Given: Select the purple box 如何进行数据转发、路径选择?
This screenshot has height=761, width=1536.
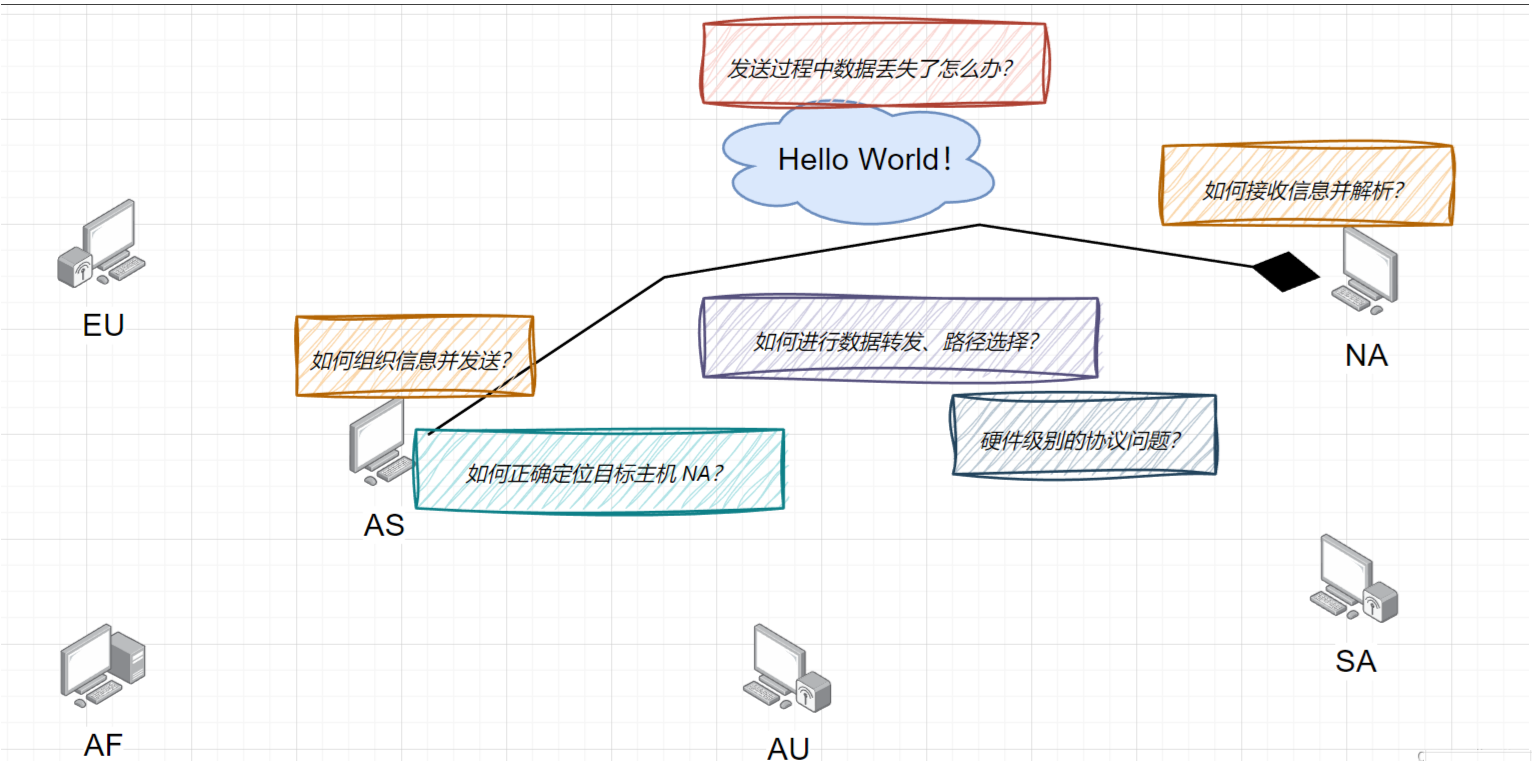Looking at the screenshot, I should tap(900, 337).
